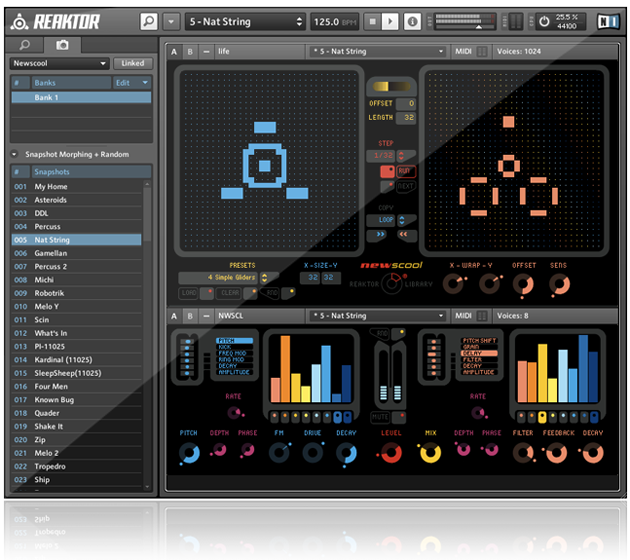Image resolution: width=630 pixels, height=560 pixels.
Task: Select Bank 1 in the banks list
Action: click(x=82, y=97)
